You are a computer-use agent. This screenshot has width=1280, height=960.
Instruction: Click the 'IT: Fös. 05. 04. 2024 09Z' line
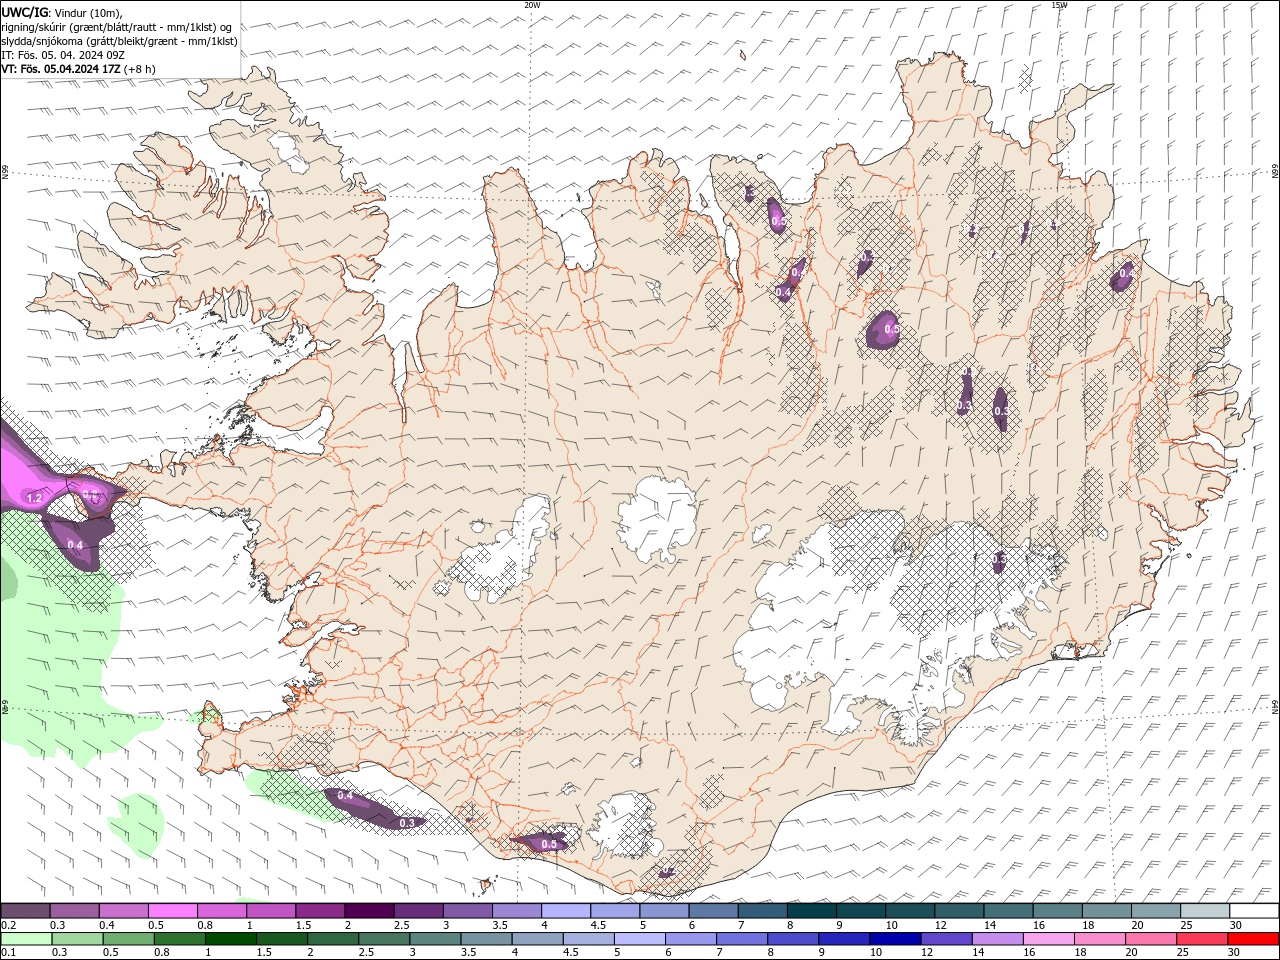pos(63,55)
